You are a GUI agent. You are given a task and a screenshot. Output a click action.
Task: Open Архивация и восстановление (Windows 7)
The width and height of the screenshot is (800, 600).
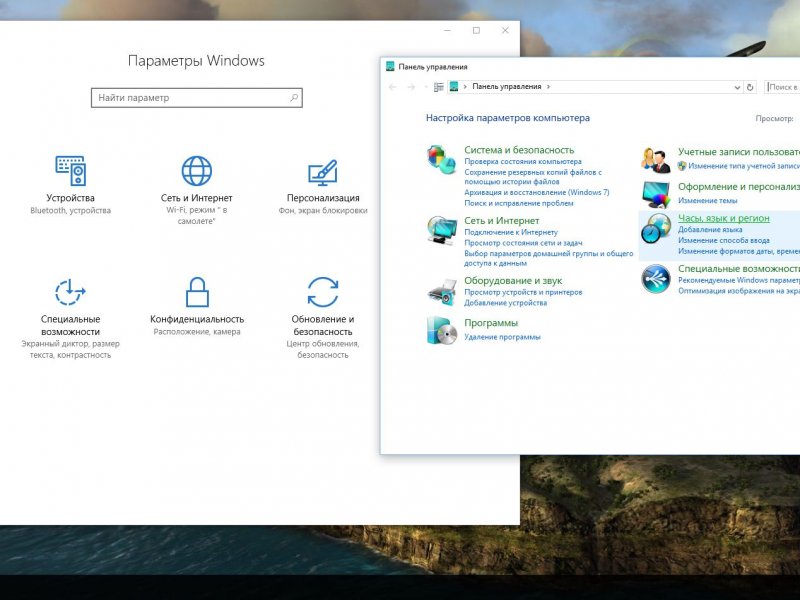point(537,192)
